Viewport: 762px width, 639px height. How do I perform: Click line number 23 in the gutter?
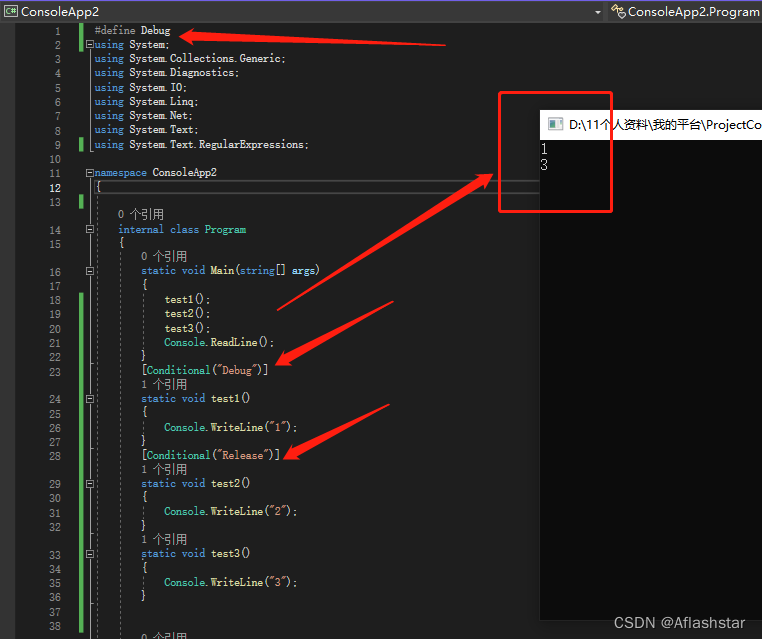pyautogui.click(x=55, y=372)
